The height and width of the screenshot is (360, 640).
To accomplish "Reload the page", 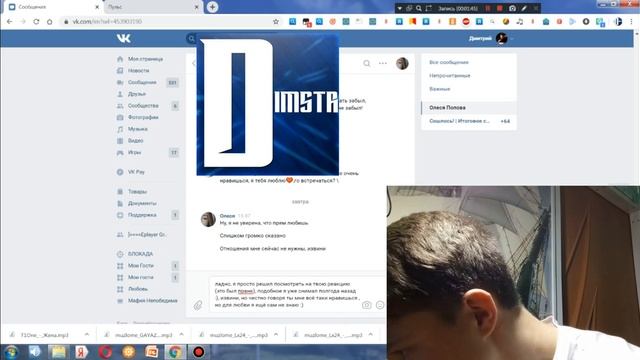I will click(36, 22).
